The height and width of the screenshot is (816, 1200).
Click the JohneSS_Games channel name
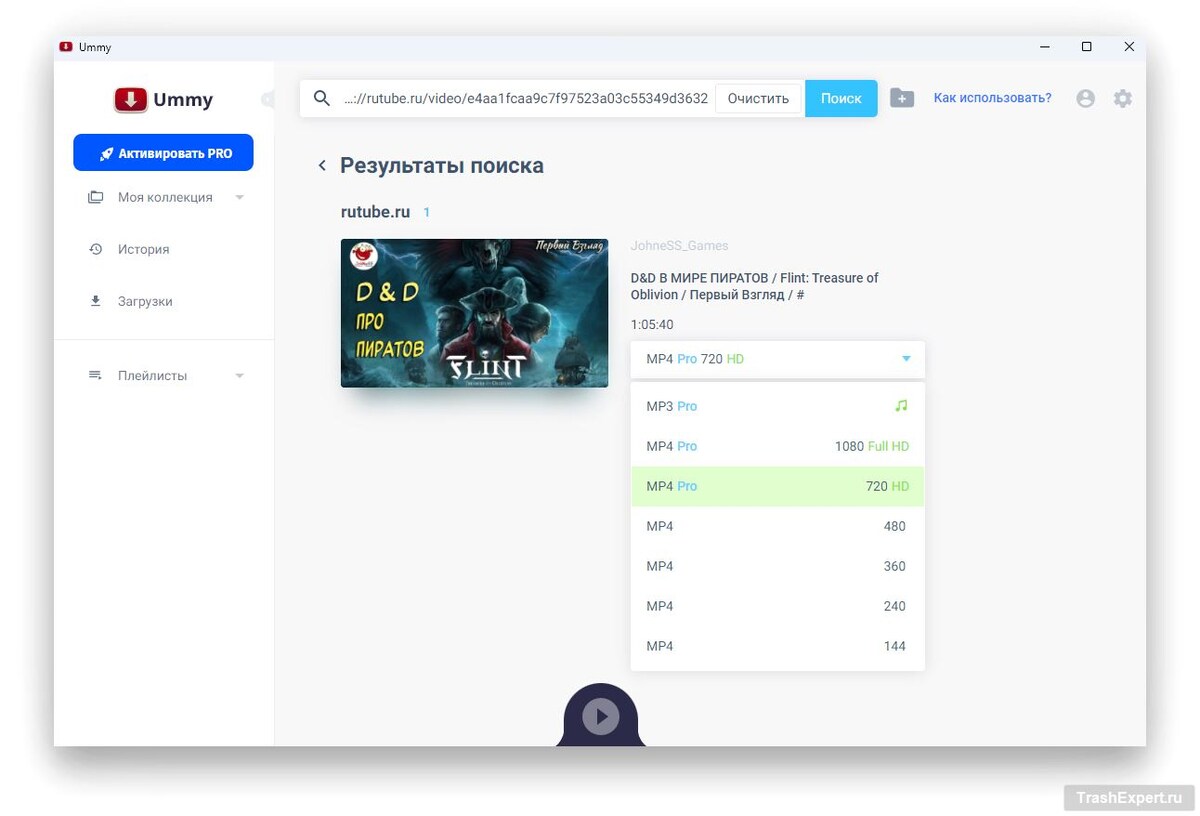(679, 246)
